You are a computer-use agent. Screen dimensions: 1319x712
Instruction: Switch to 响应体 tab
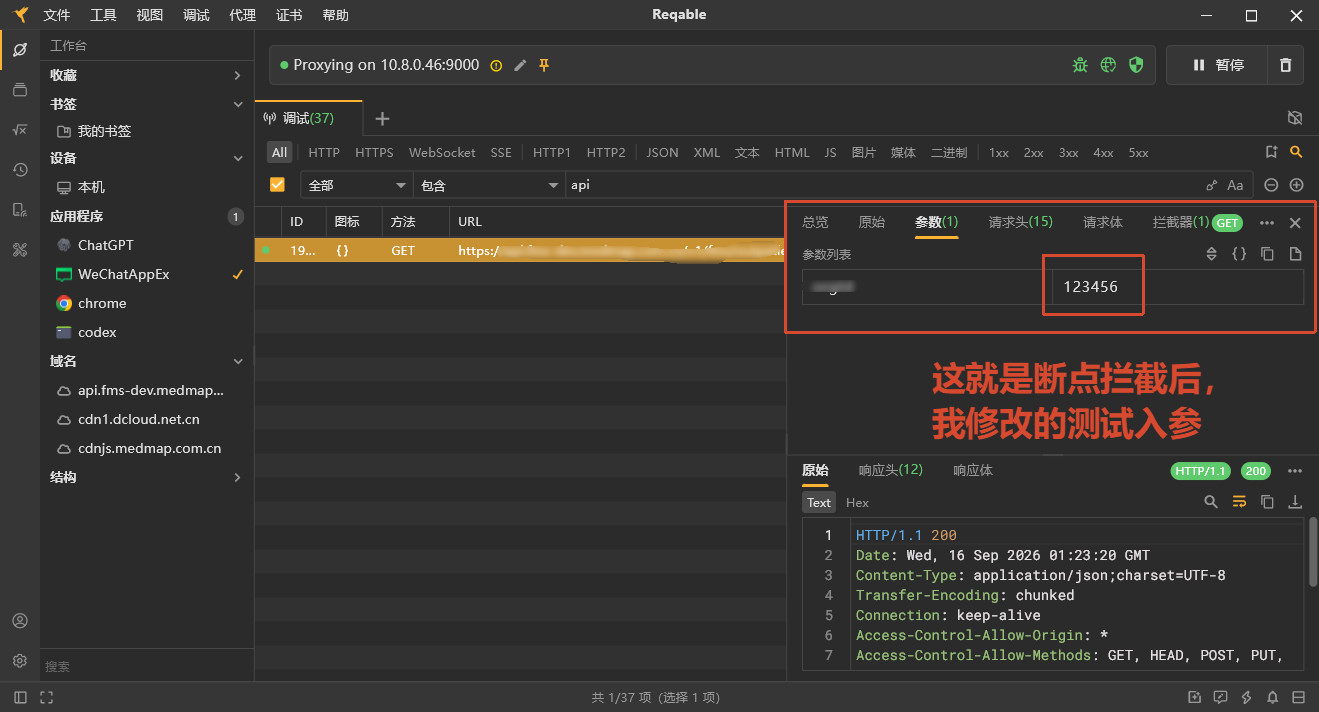973,470
